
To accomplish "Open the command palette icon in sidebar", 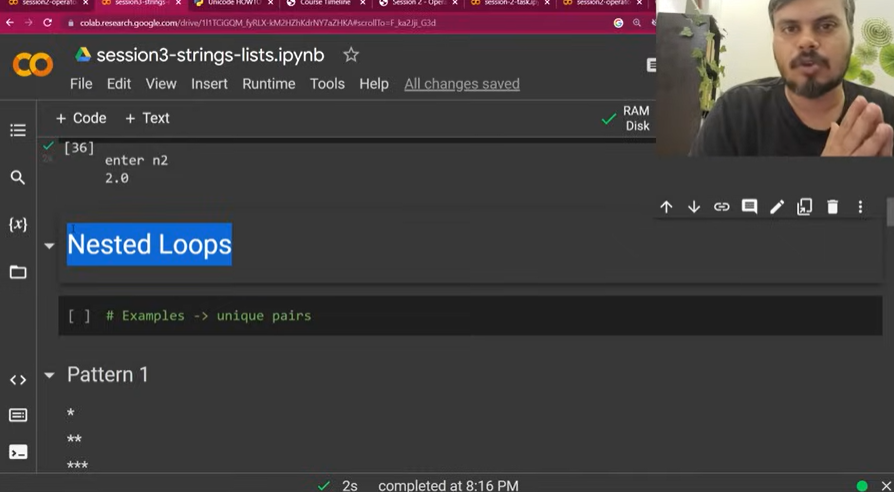I will click(18, 415).
